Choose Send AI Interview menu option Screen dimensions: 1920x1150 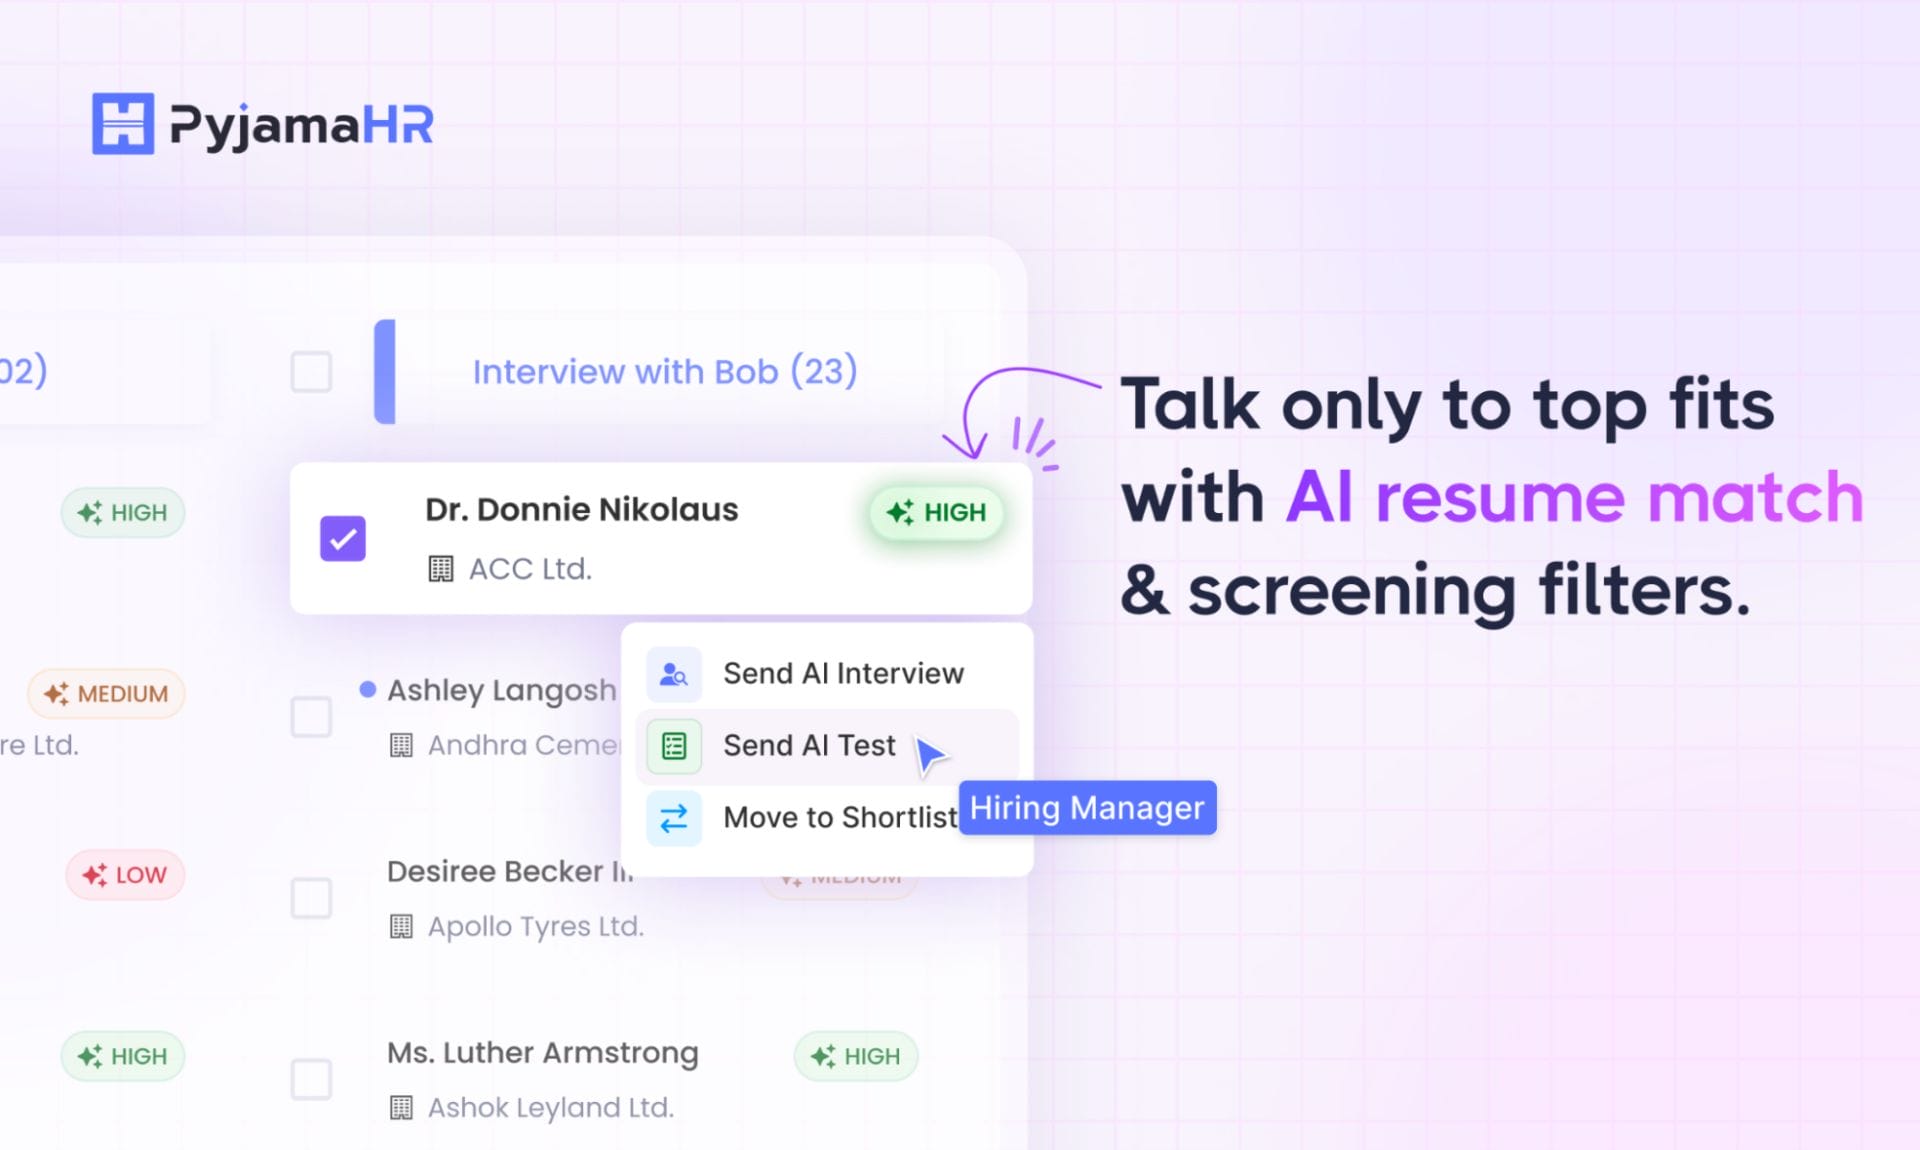tap(843, 674)
